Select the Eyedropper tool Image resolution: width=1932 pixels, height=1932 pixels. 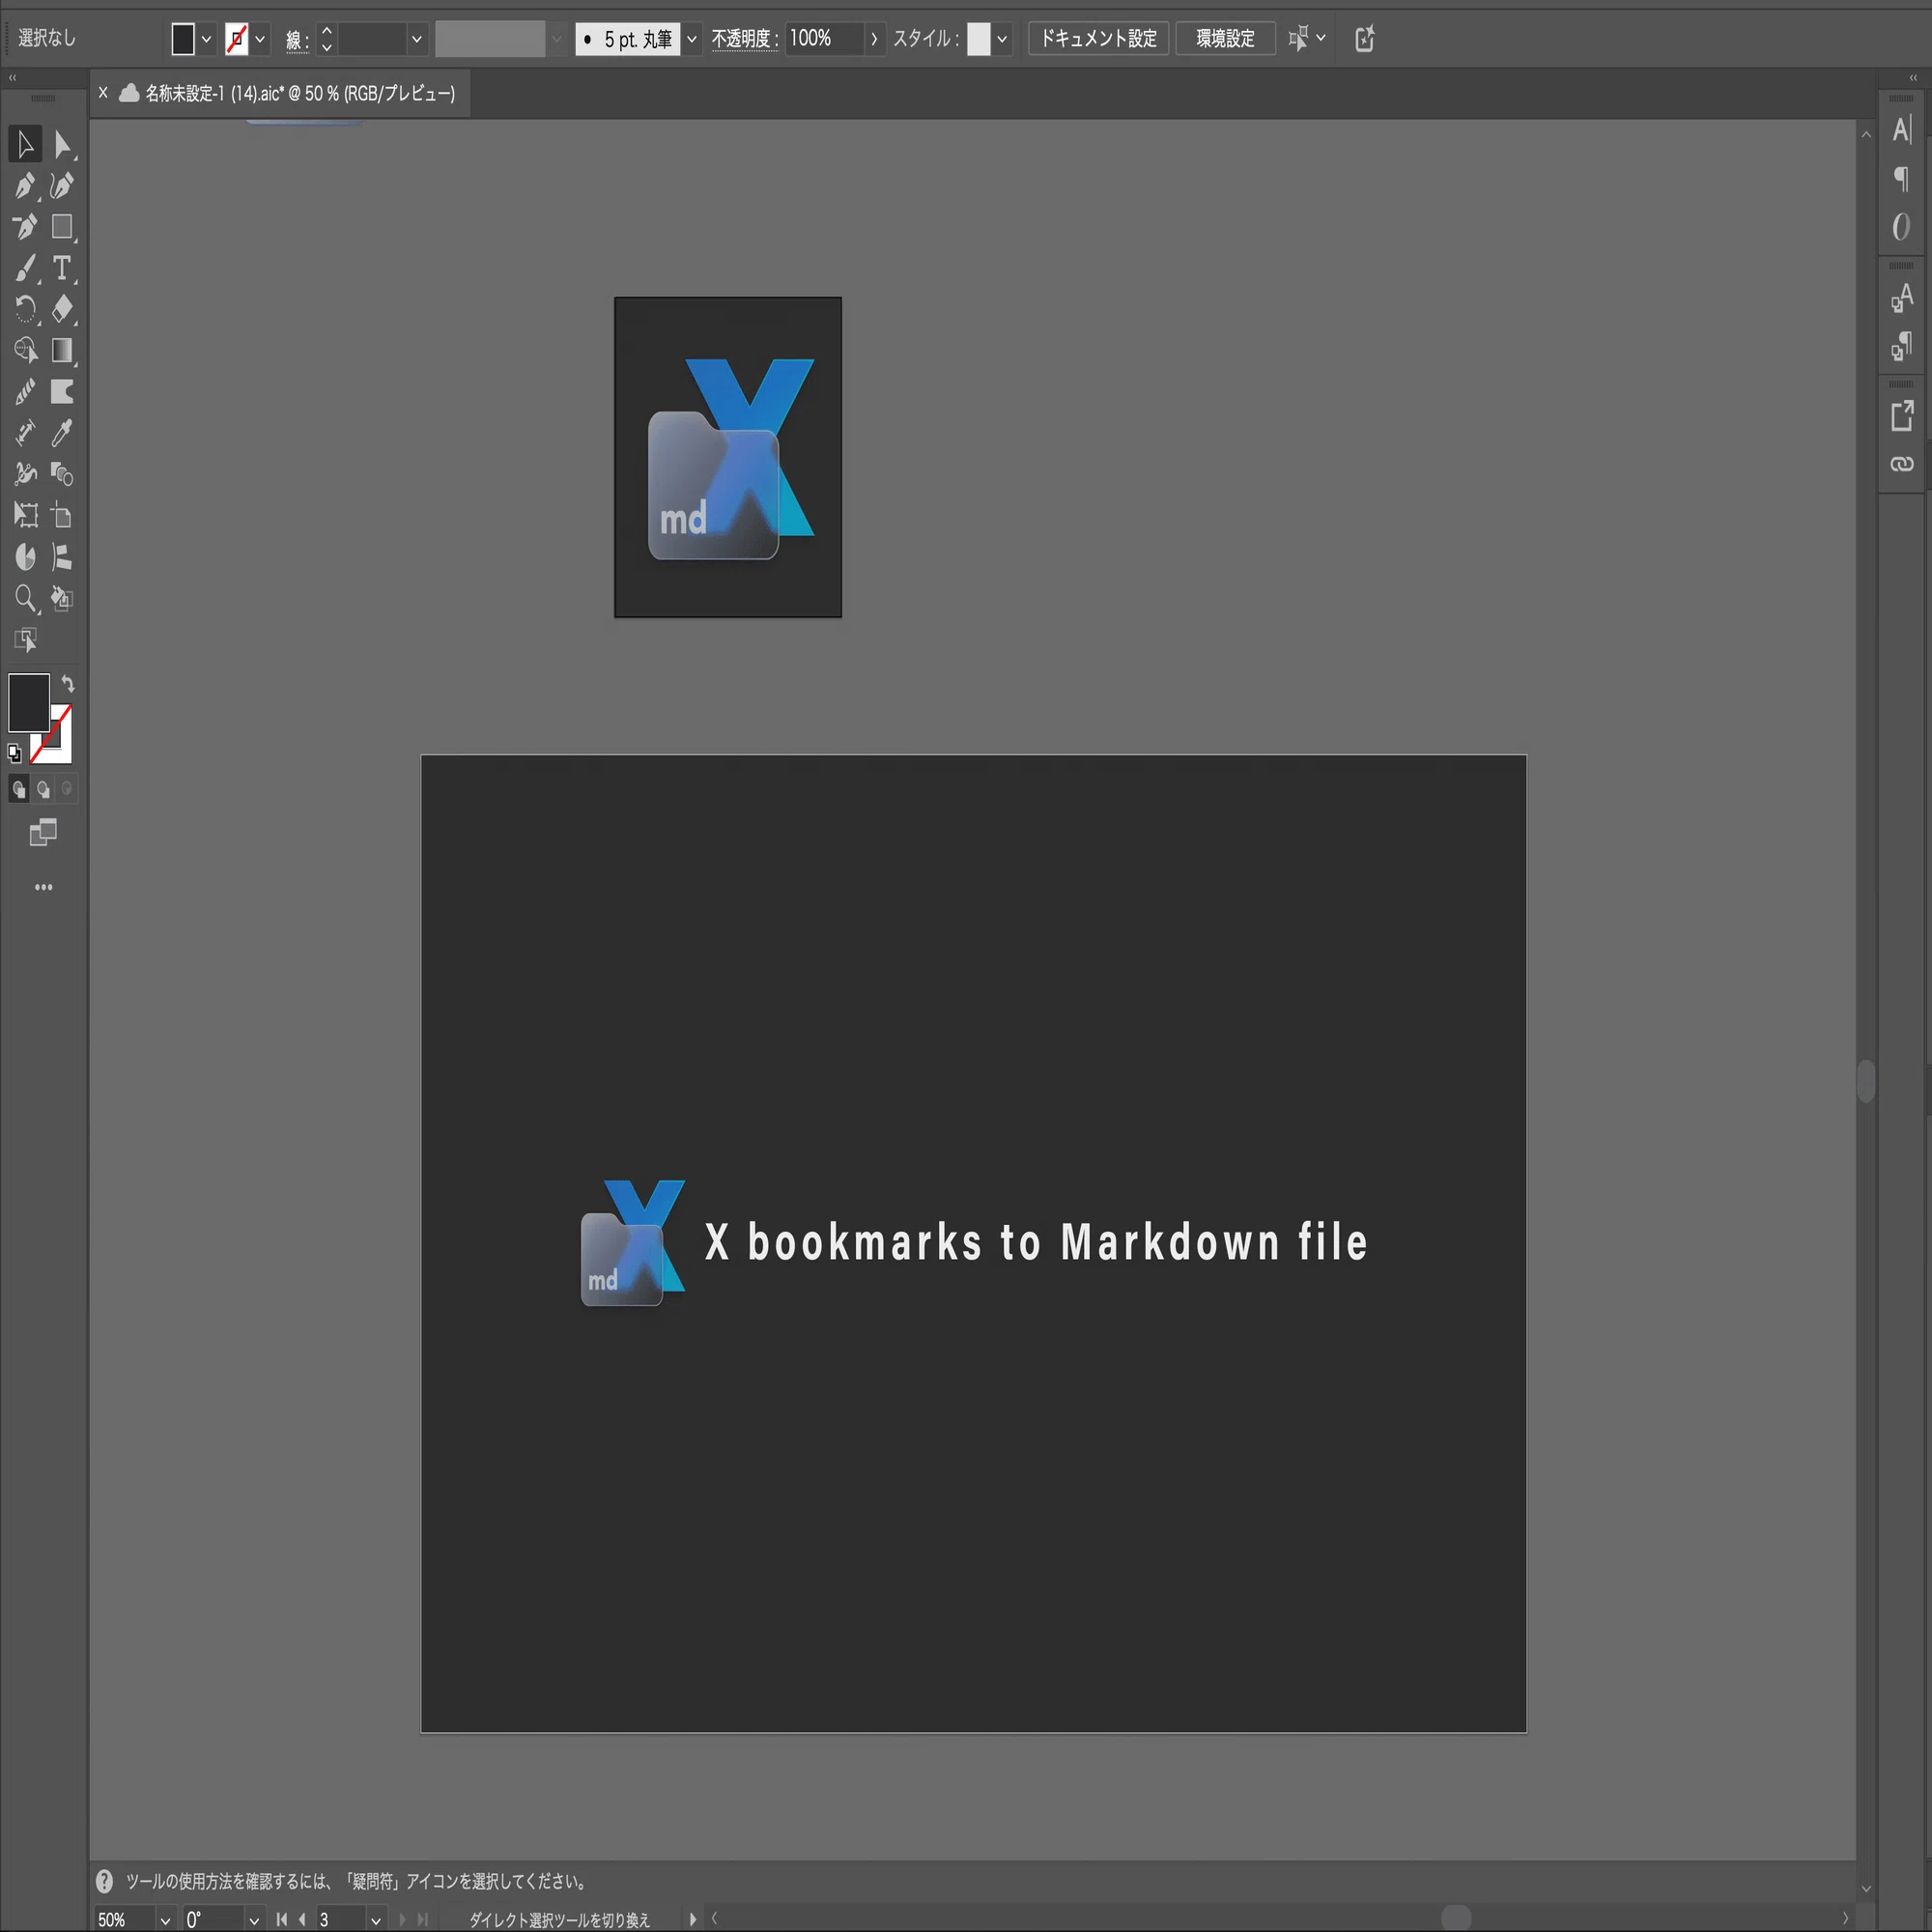62,433
